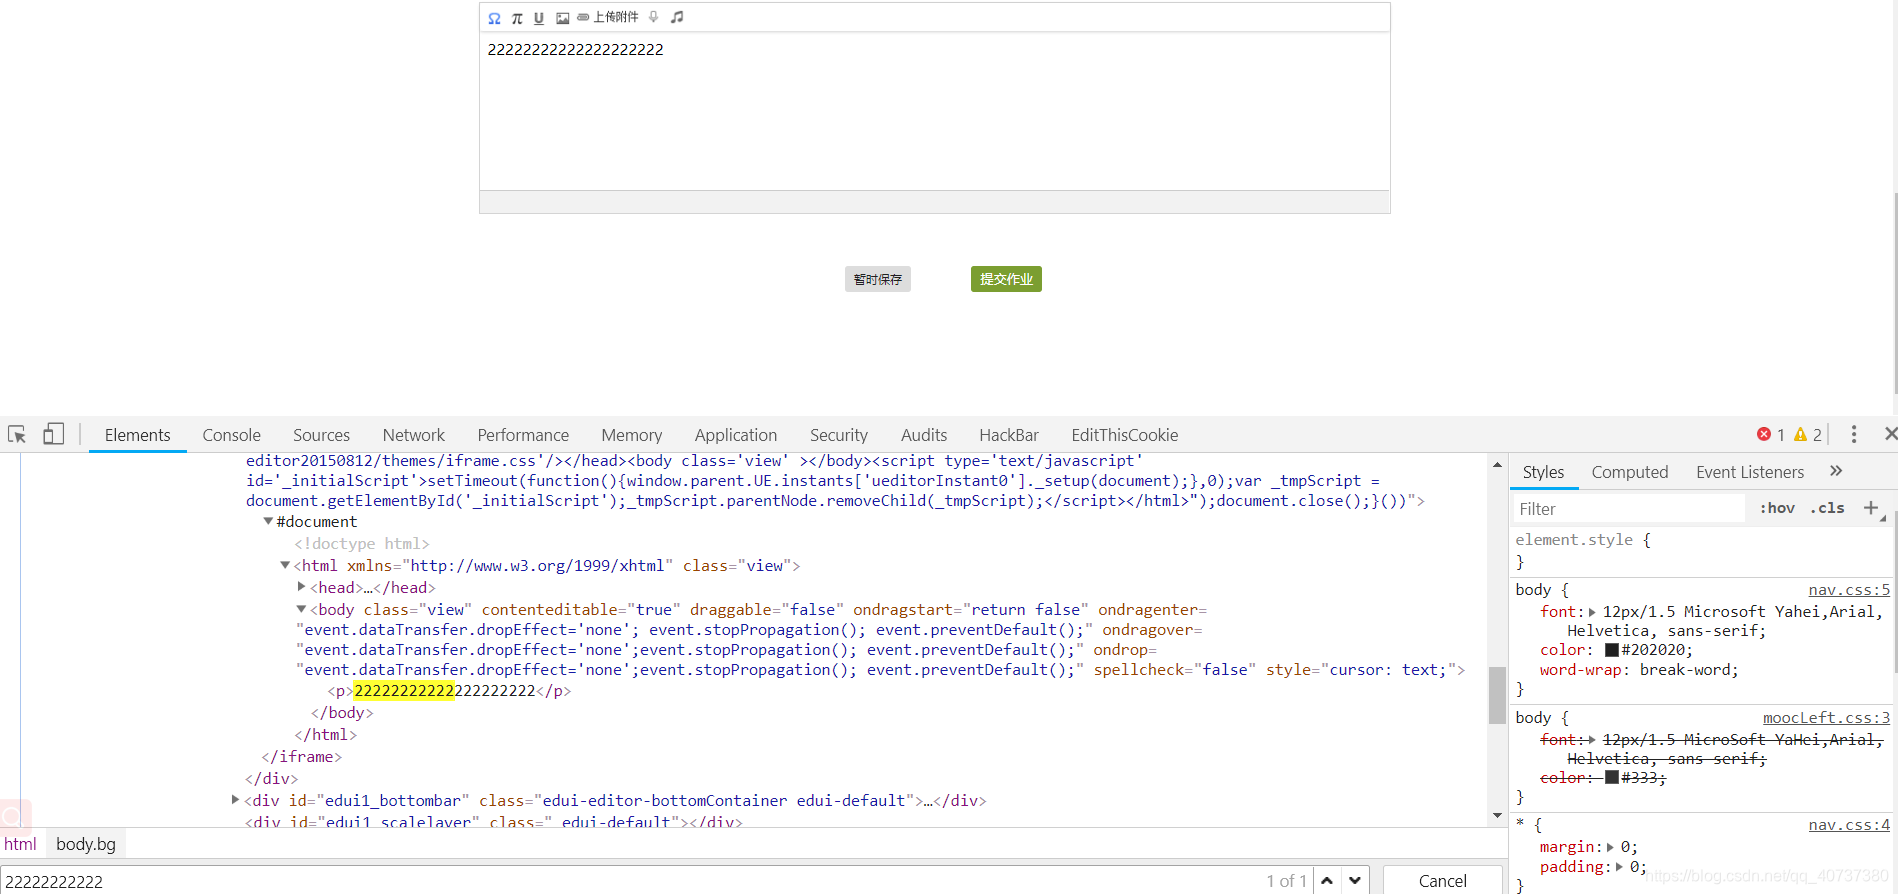
Task: Click inside the editor text 2222 area
Action: pos(575,50)
